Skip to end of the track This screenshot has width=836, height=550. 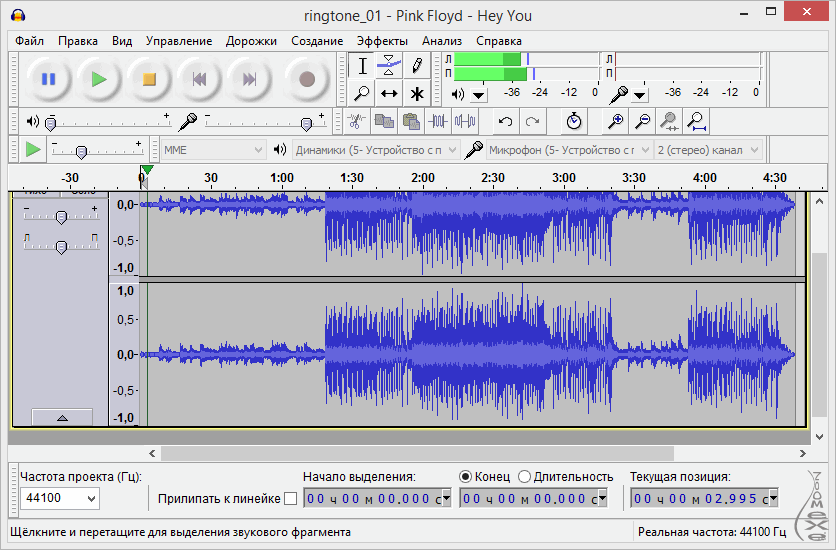pyautogui.click(x=250, y=79)
